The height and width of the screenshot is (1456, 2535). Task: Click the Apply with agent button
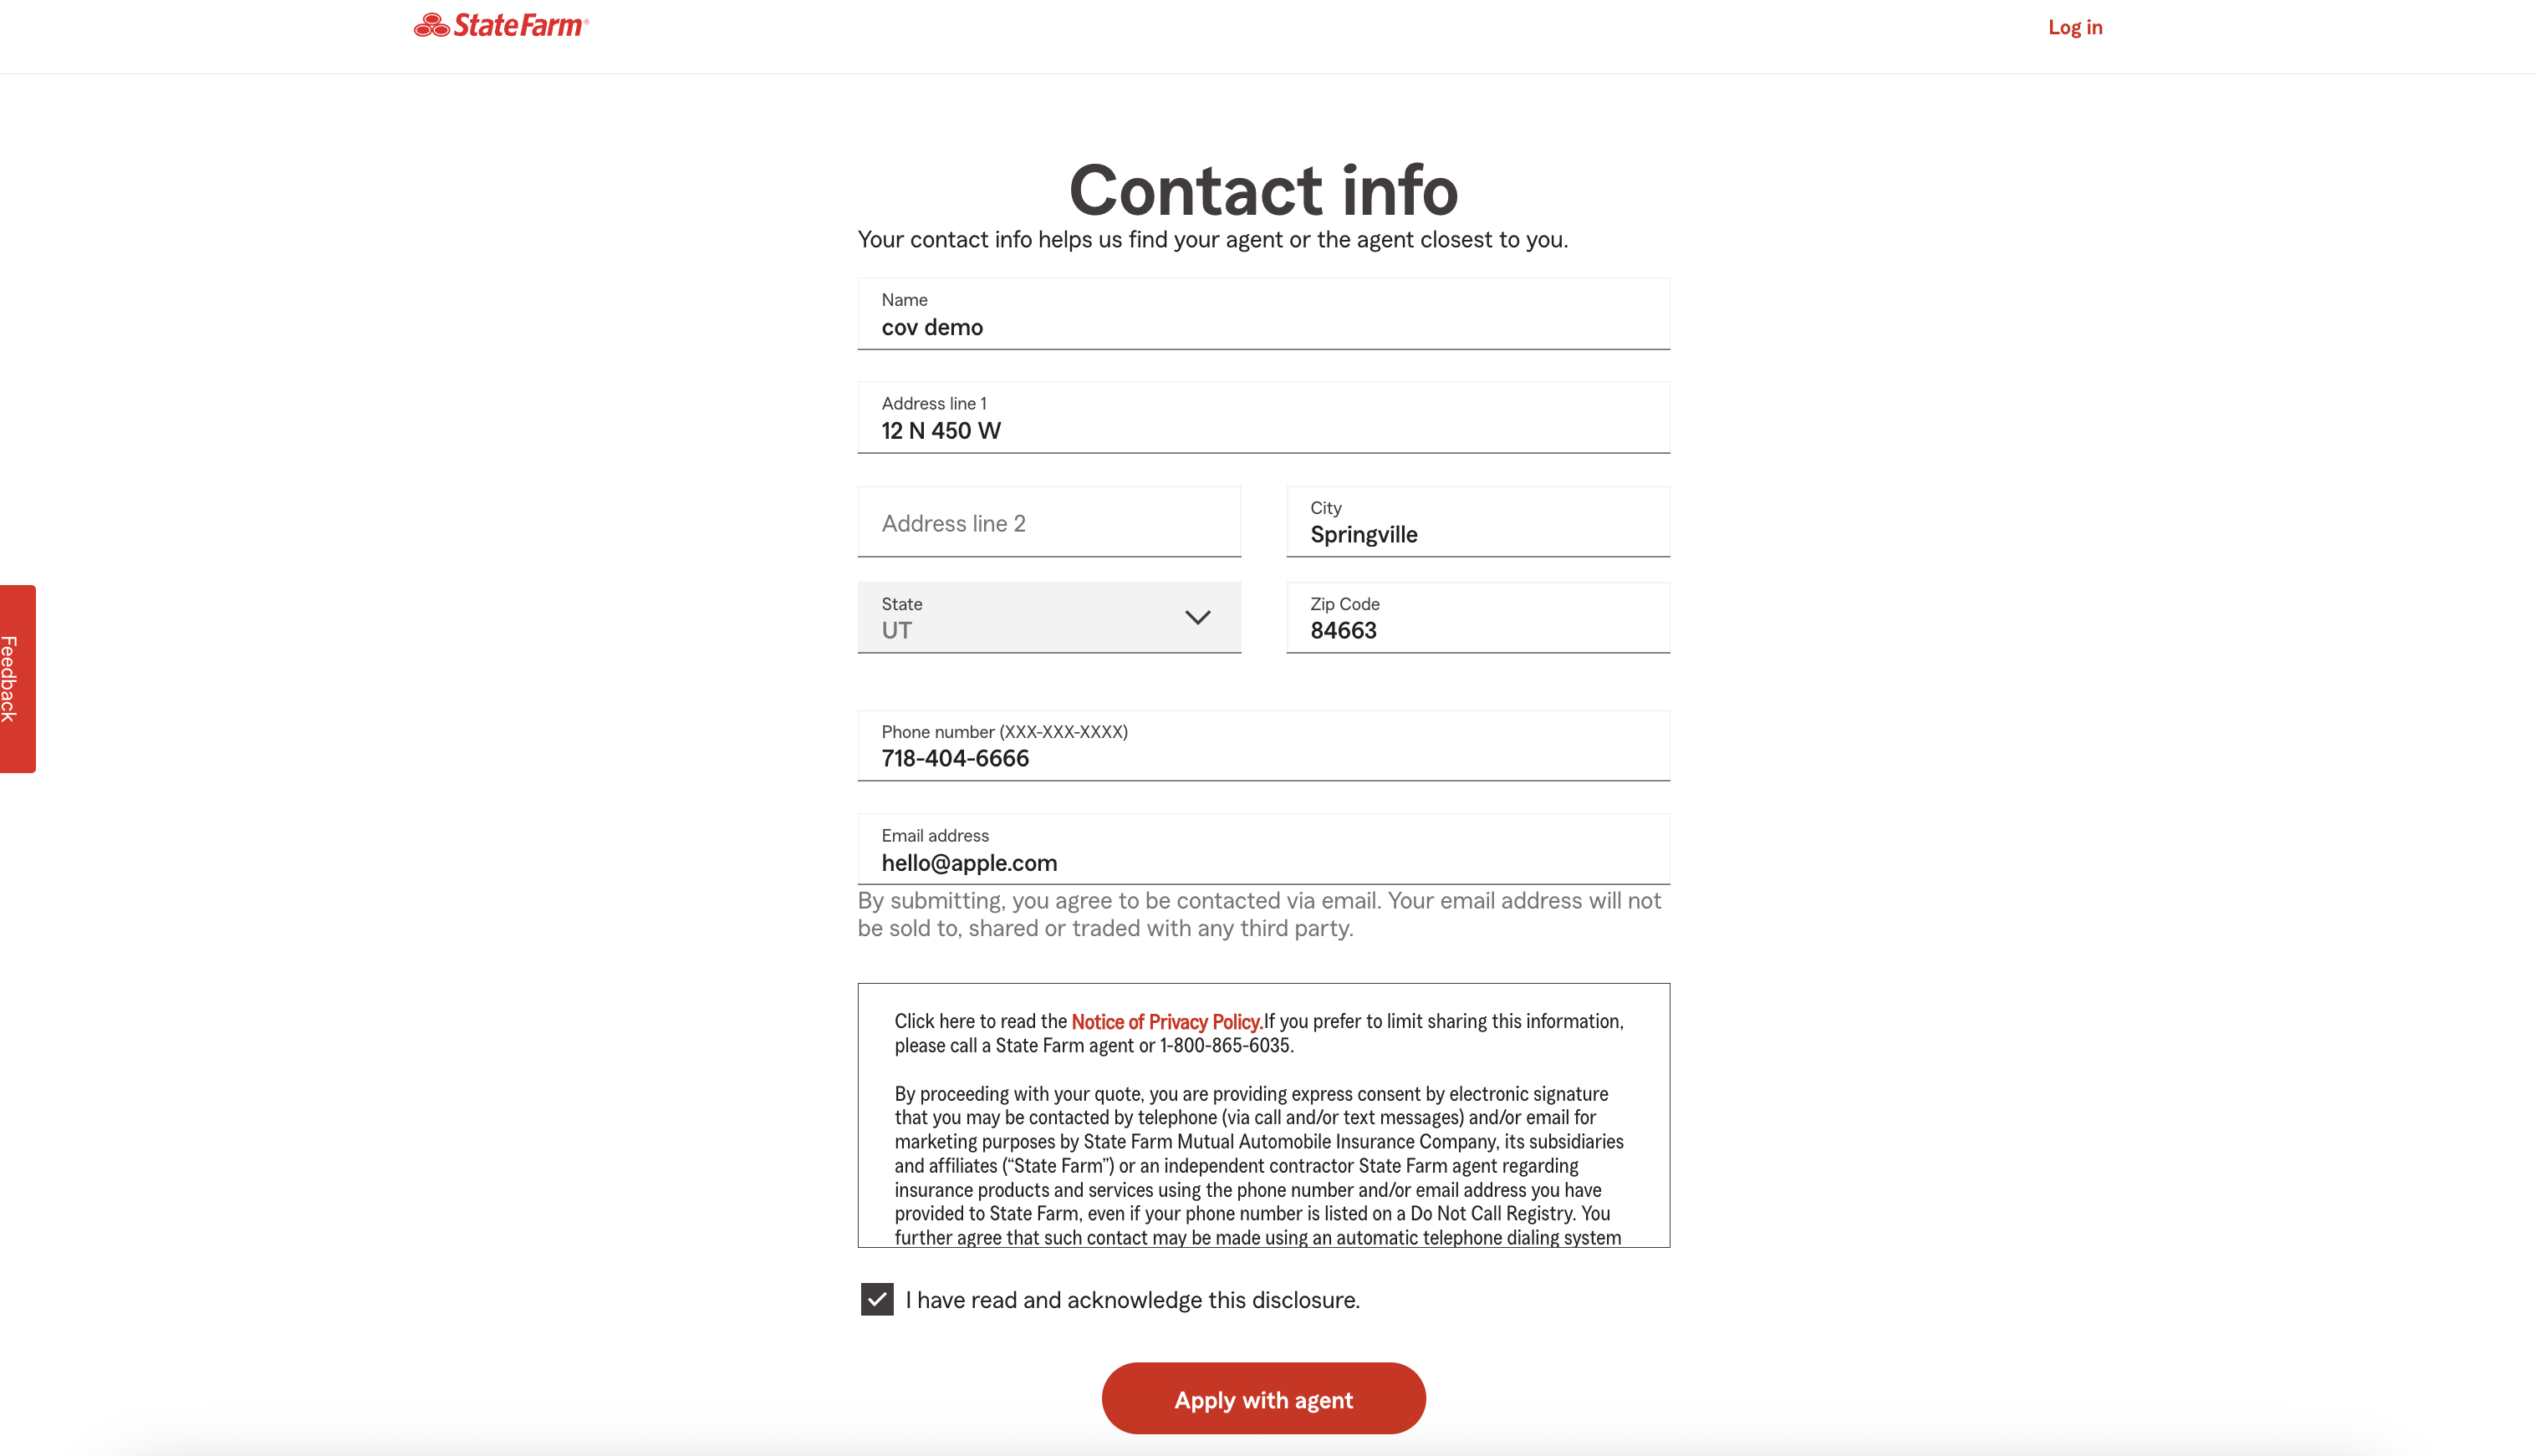1262,1399
